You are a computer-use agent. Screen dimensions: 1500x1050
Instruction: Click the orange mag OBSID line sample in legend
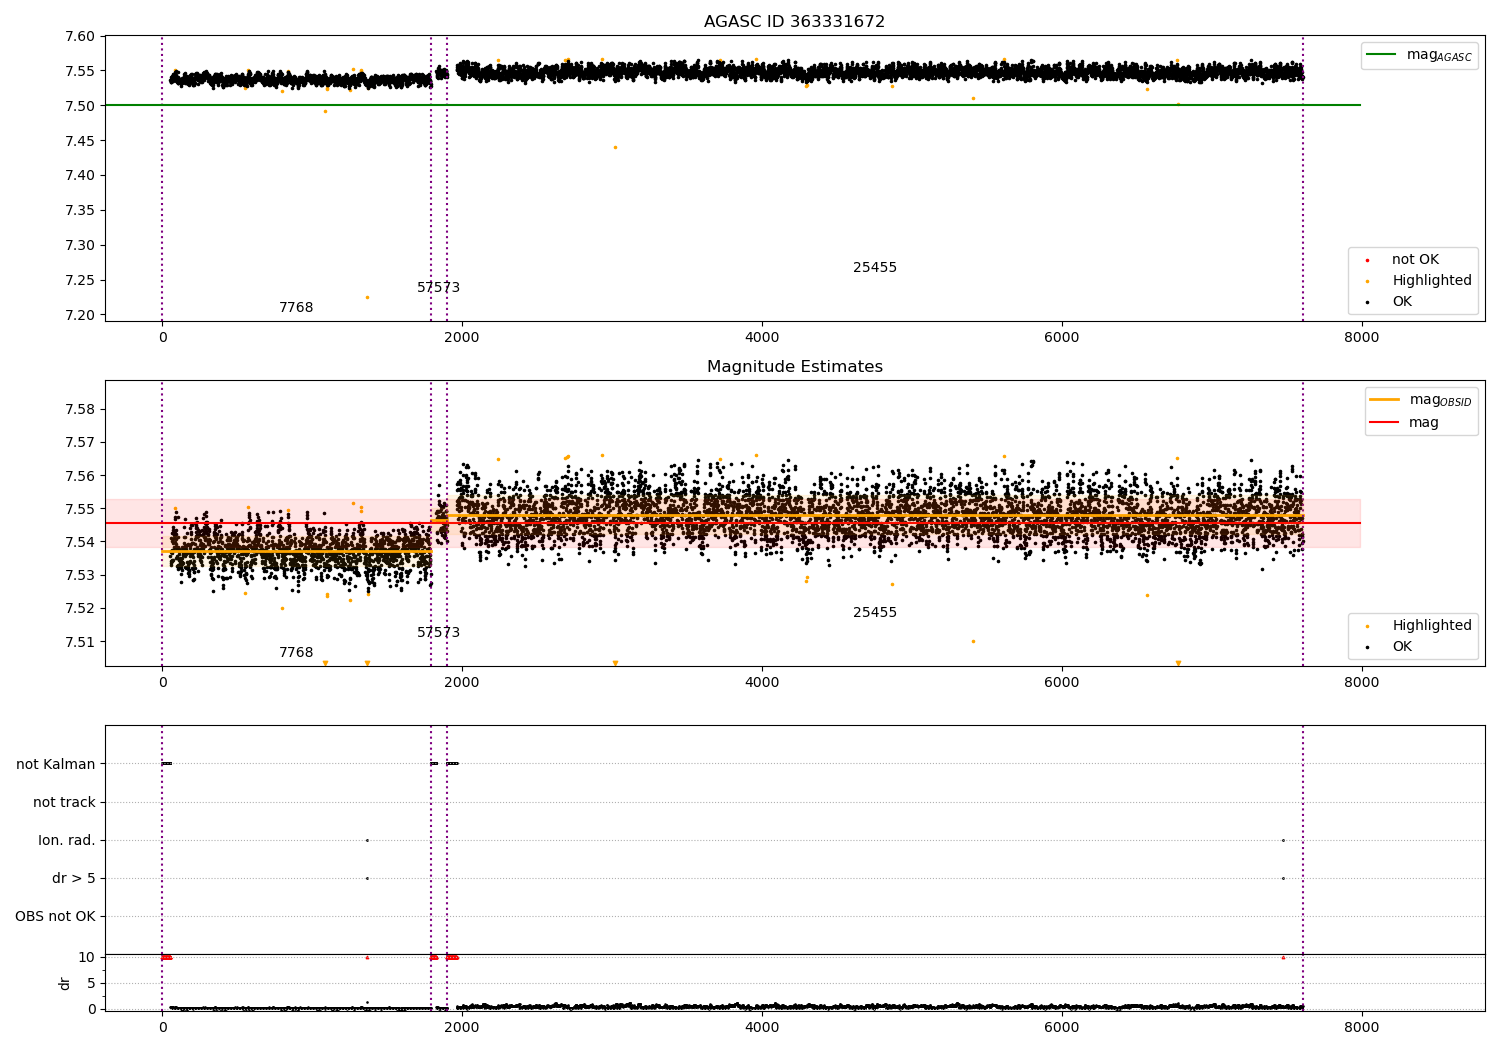[1385, 400]
